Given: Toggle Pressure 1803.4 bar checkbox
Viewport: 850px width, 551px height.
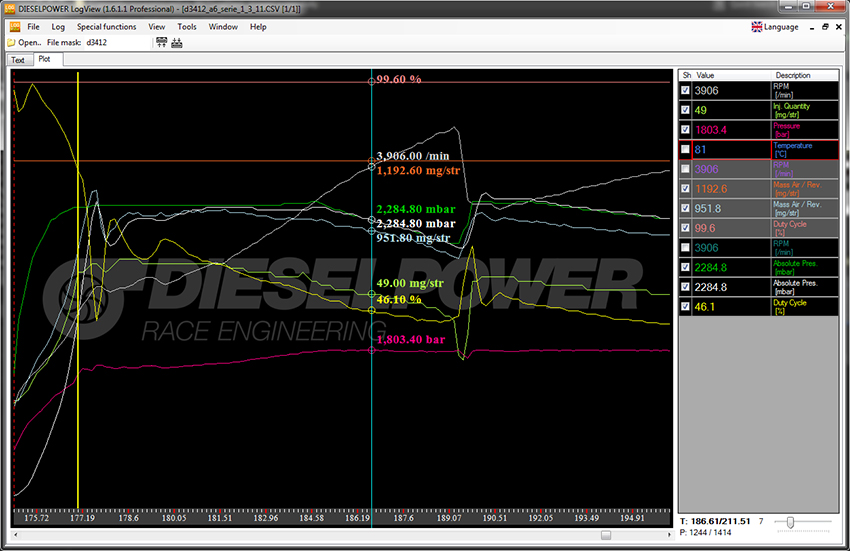Looking at the screenshot, I should tap(685, 129).
